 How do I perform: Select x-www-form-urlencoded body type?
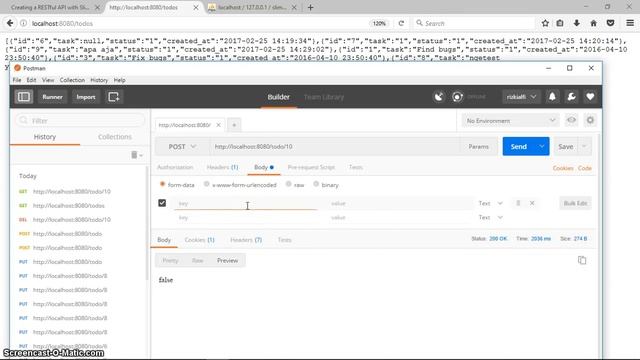coord(207,184)
